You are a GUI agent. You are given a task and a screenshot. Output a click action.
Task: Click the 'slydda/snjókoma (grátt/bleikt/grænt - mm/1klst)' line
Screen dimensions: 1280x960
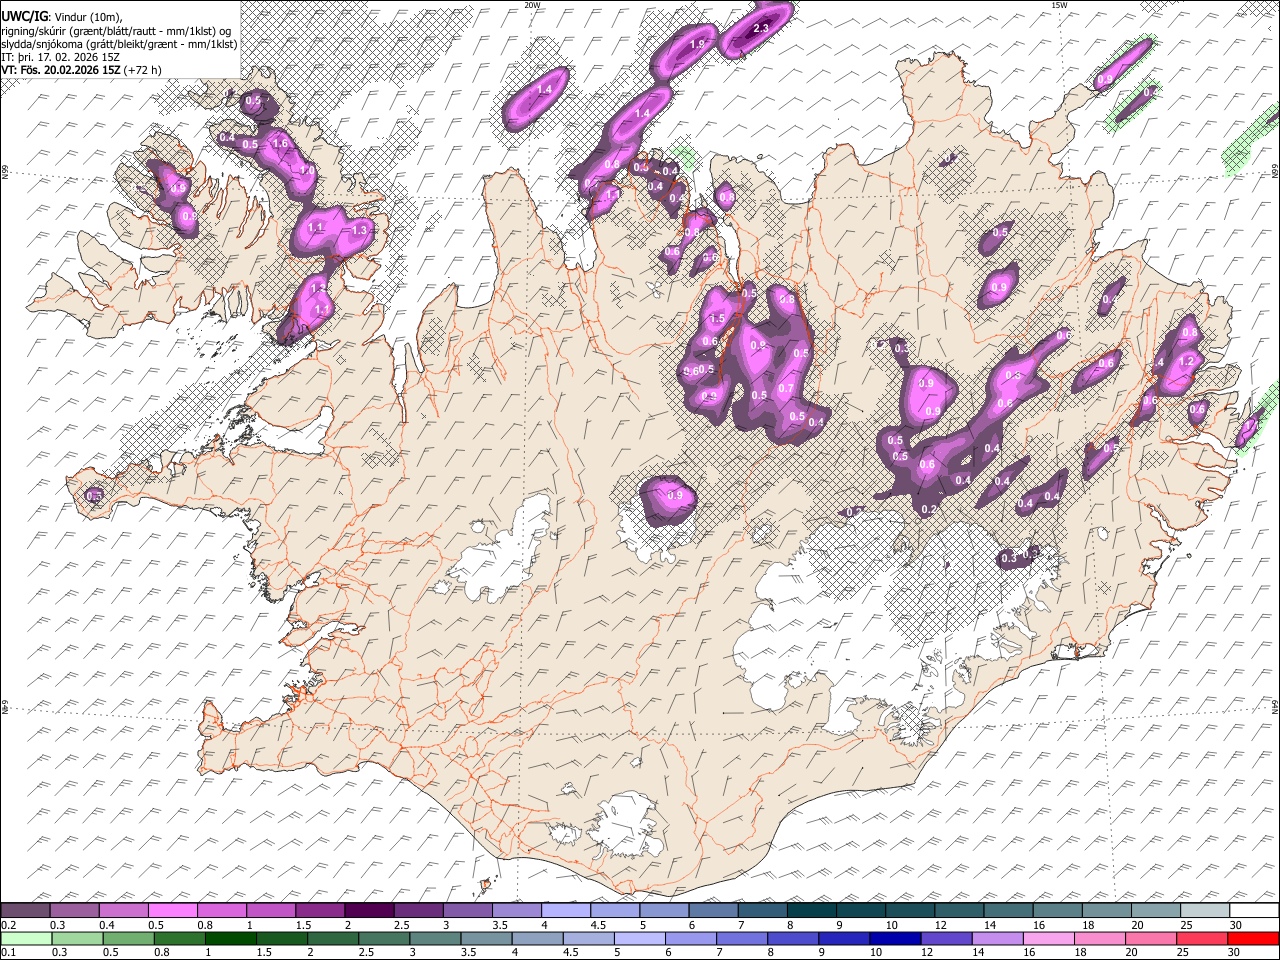click(119, 44)
